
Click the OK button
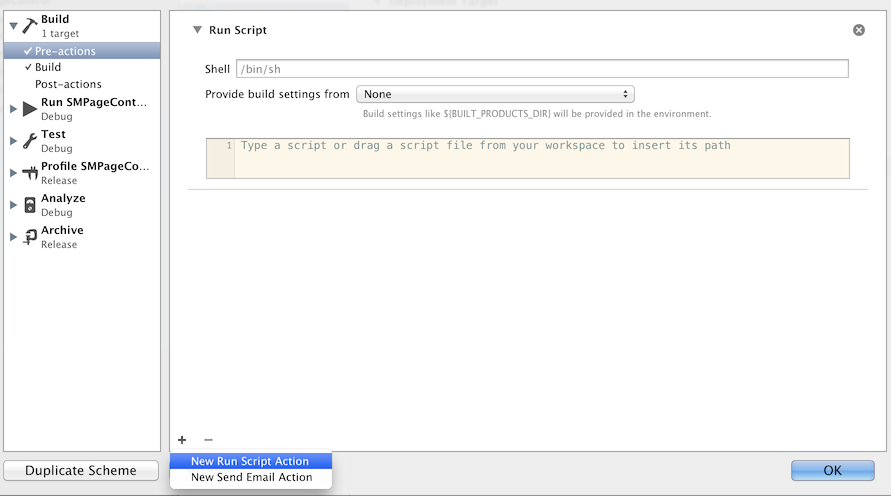832,470
